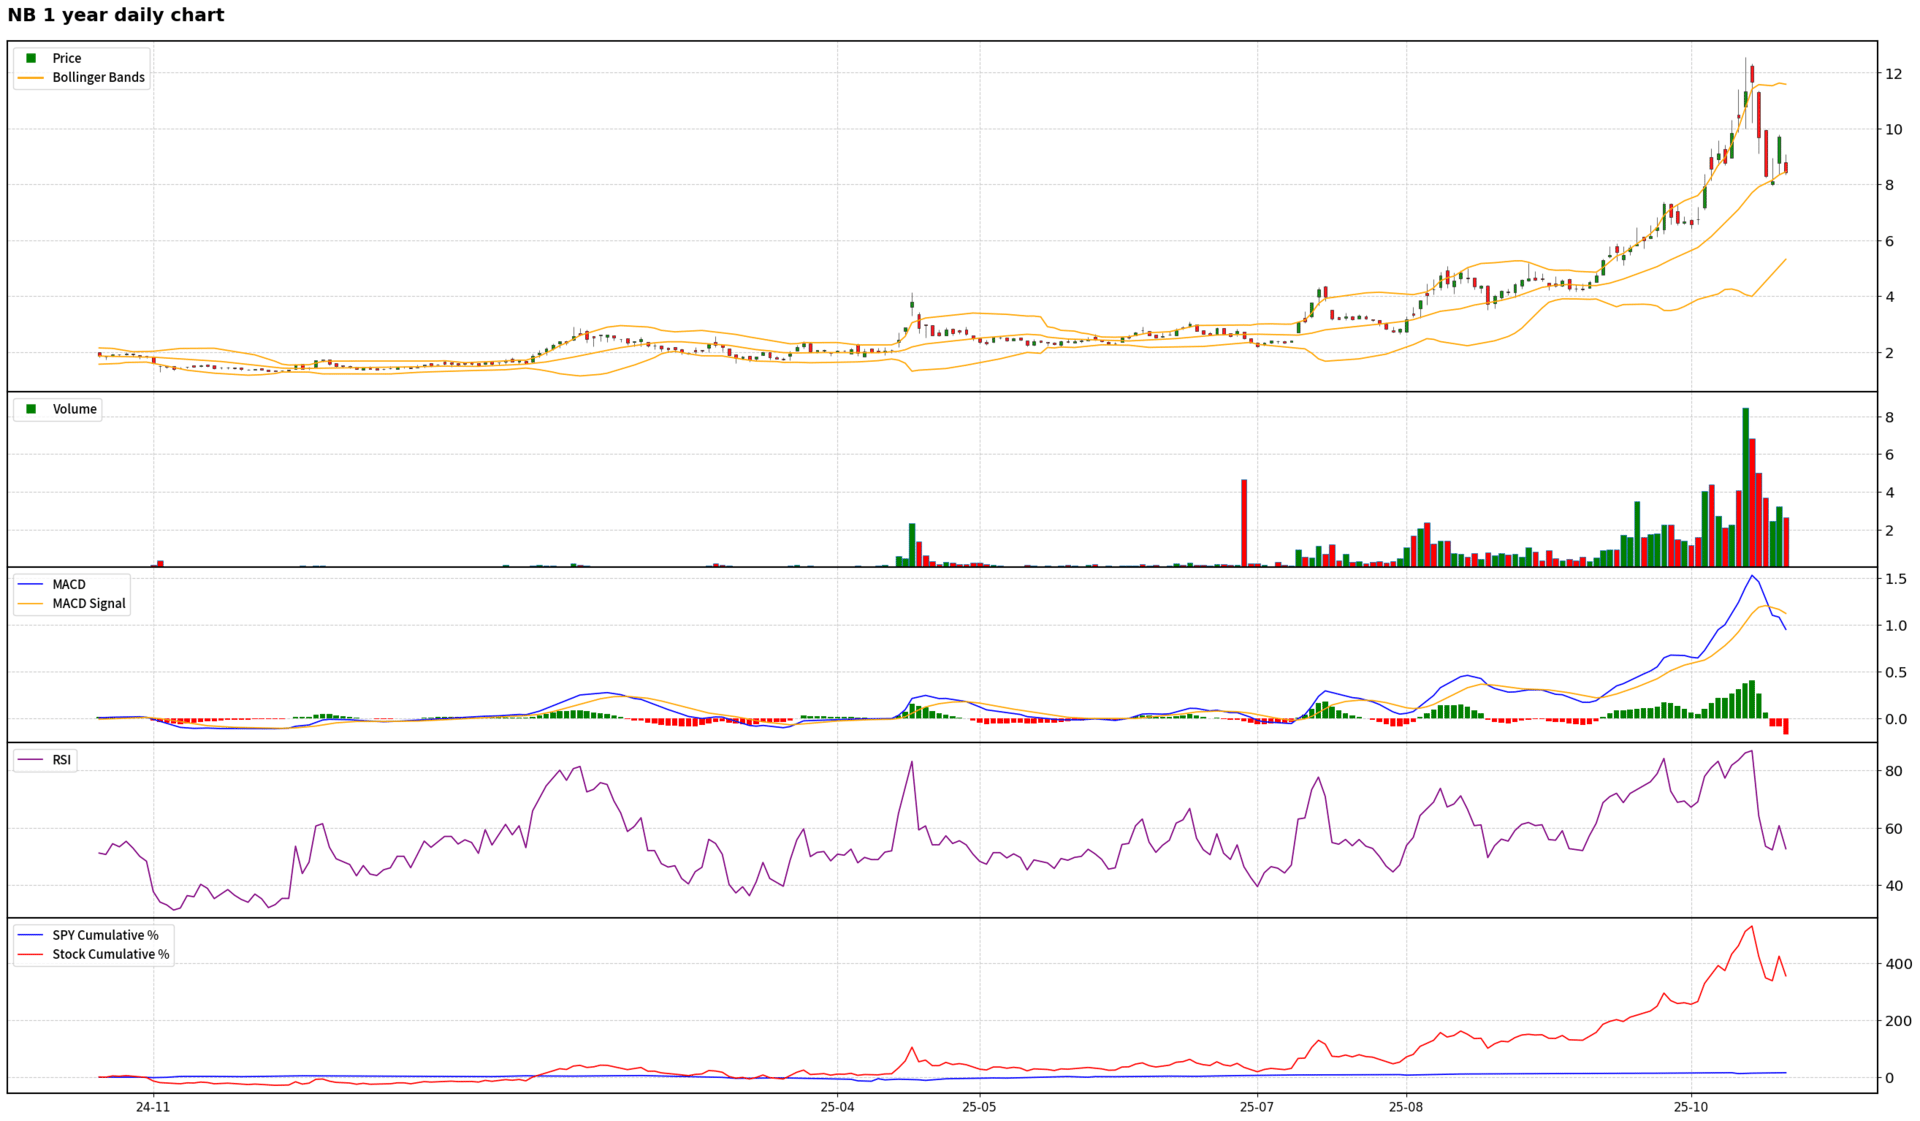This screenshot has width=1920, height=1121.
Task: Click the 25-10 date axis label
Action: pos(1691,1107)
